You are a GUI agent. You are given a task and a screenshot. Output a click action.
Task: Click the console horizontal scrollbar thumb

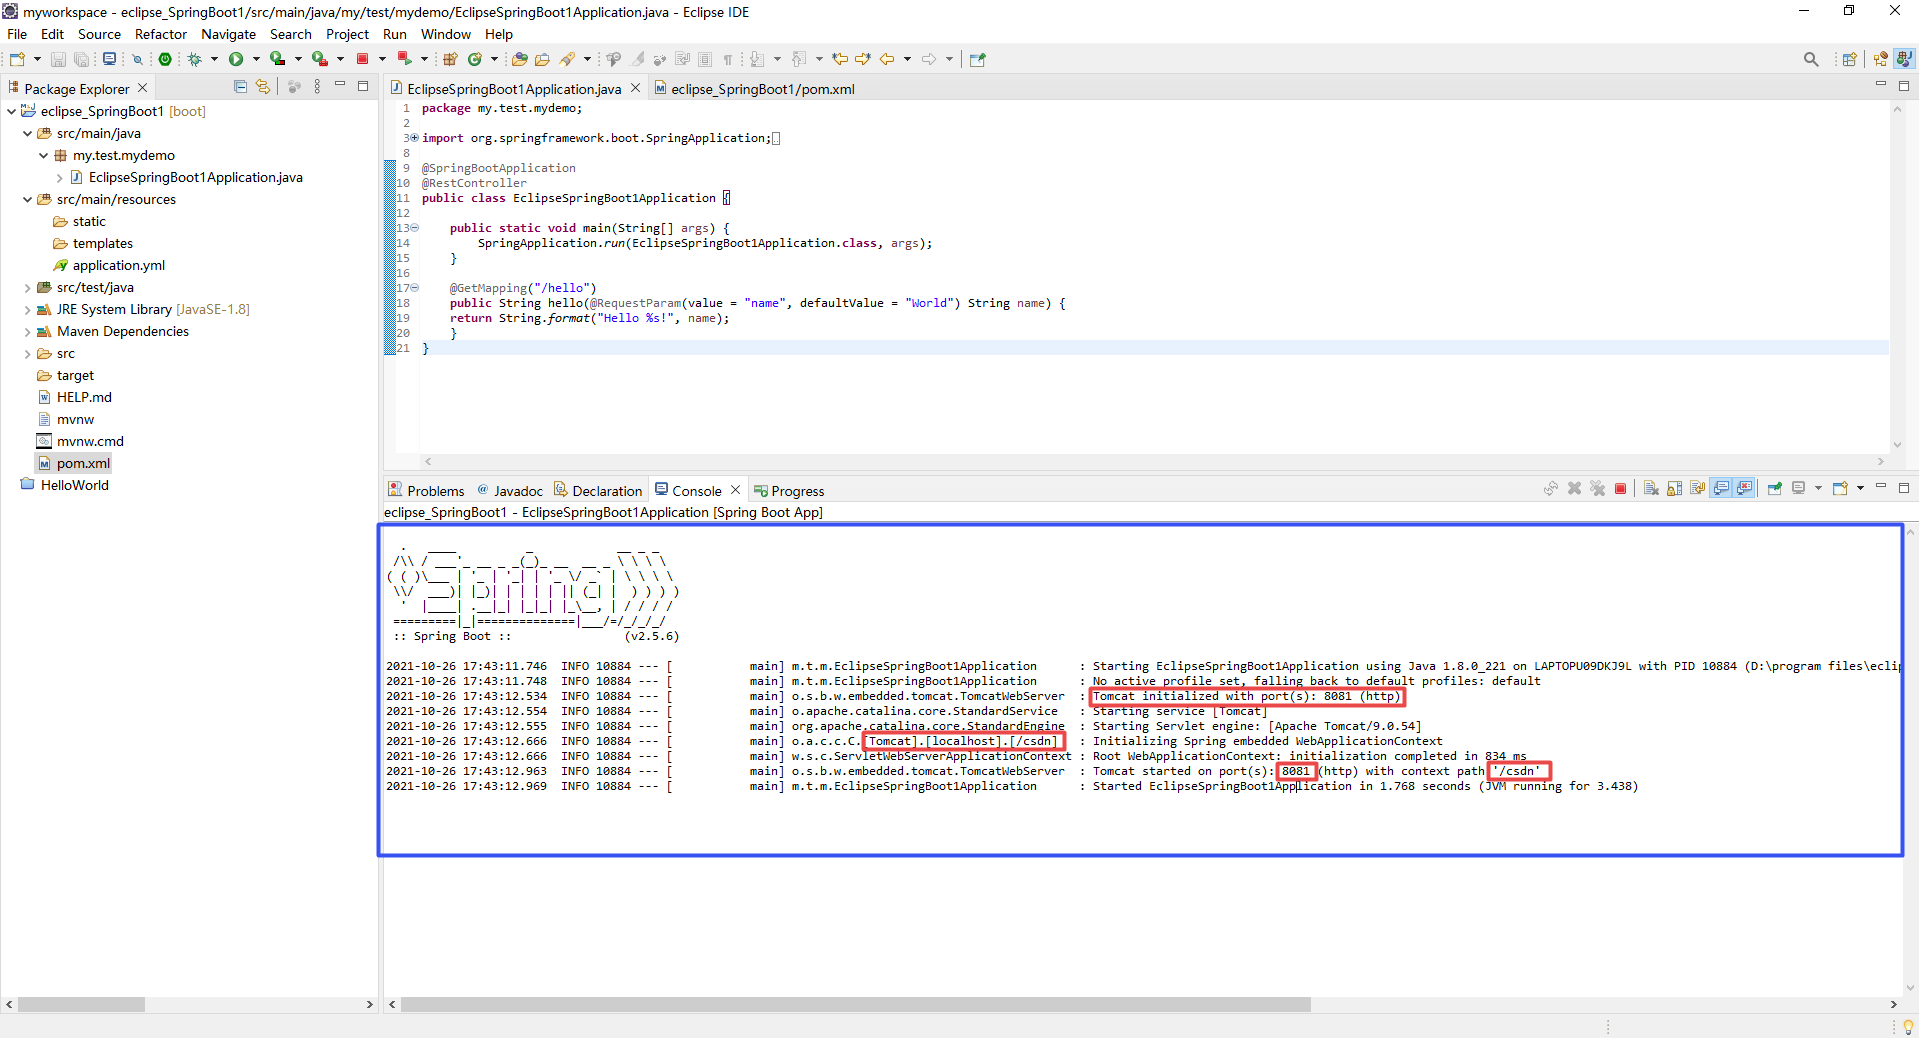(855, 1004)
